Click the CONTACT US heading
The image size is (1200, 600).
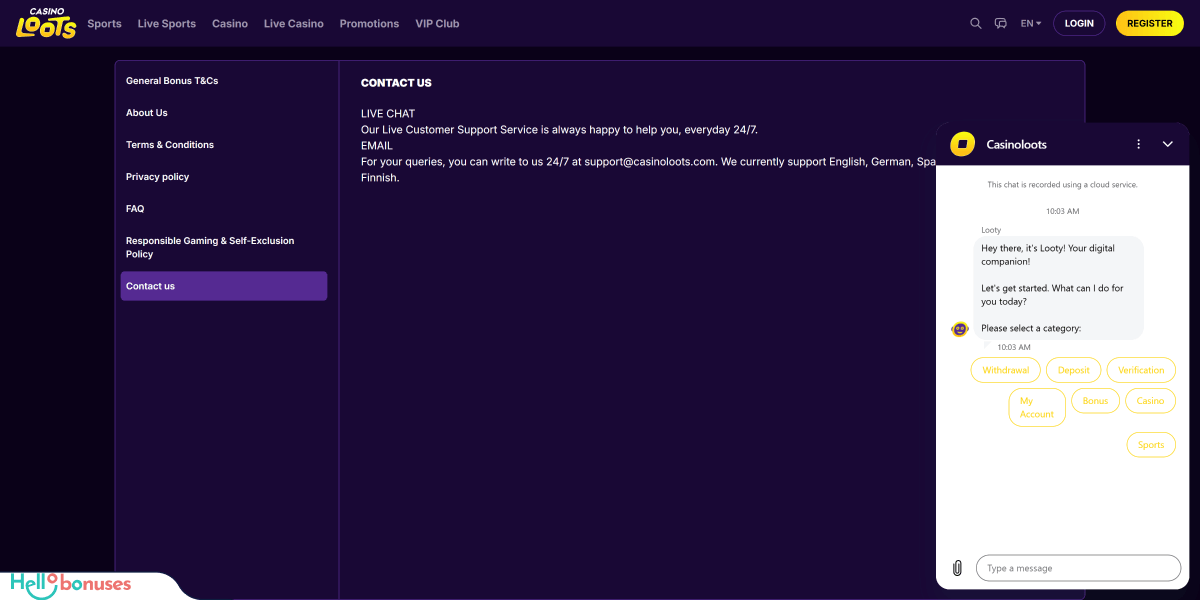pyautogui.click(x=396, y=83)
